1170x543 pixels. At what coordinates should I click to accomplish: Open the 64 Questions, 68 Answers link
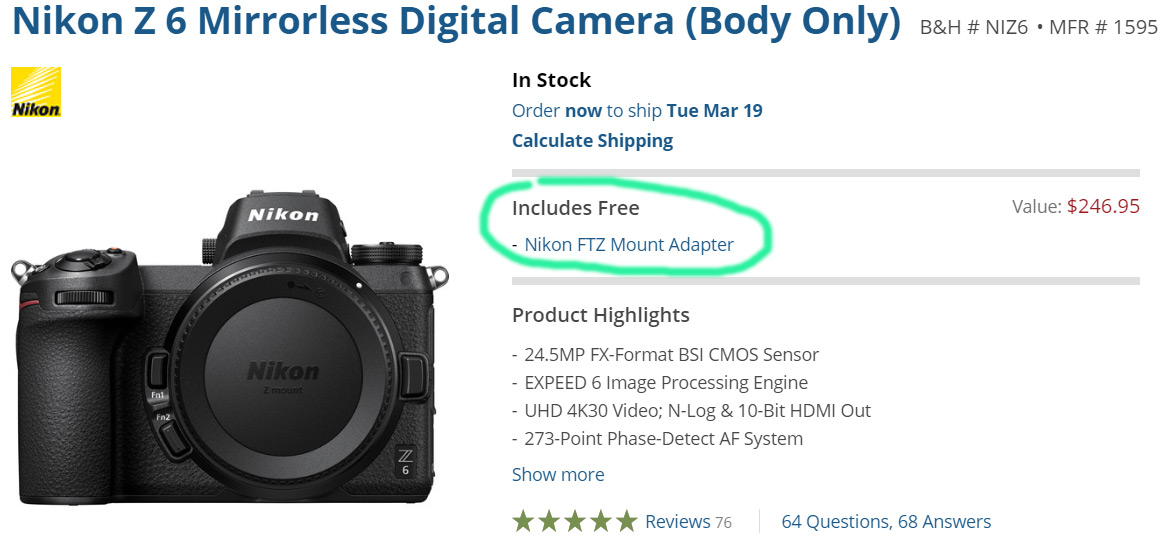(886, 521)
